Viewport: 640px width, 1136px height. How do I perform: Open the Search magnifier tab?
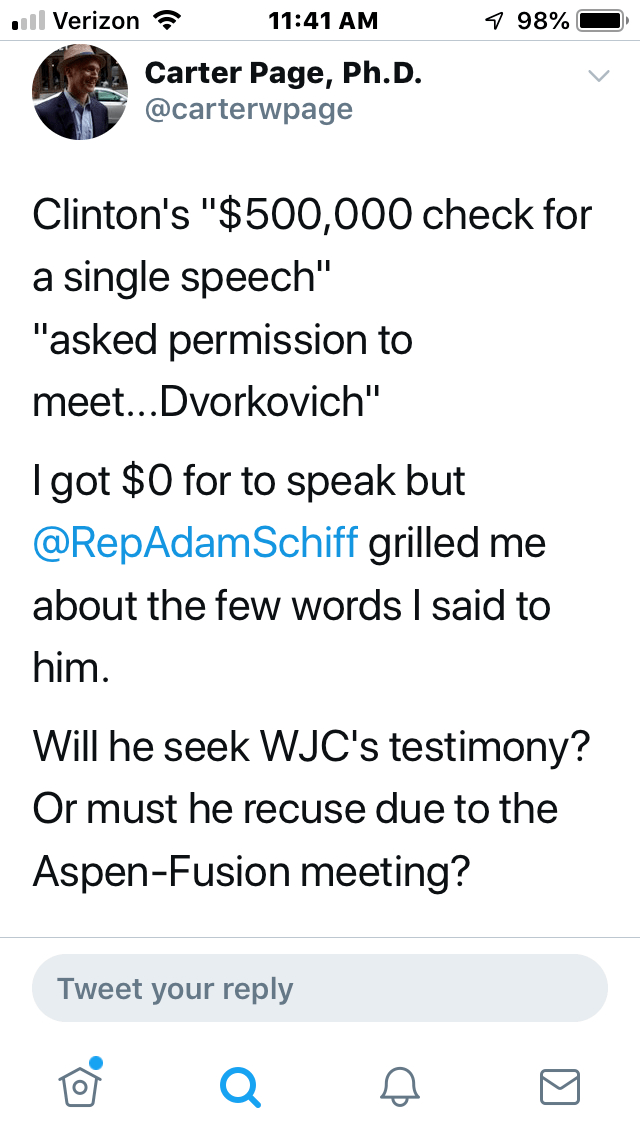click(240, 1085)
